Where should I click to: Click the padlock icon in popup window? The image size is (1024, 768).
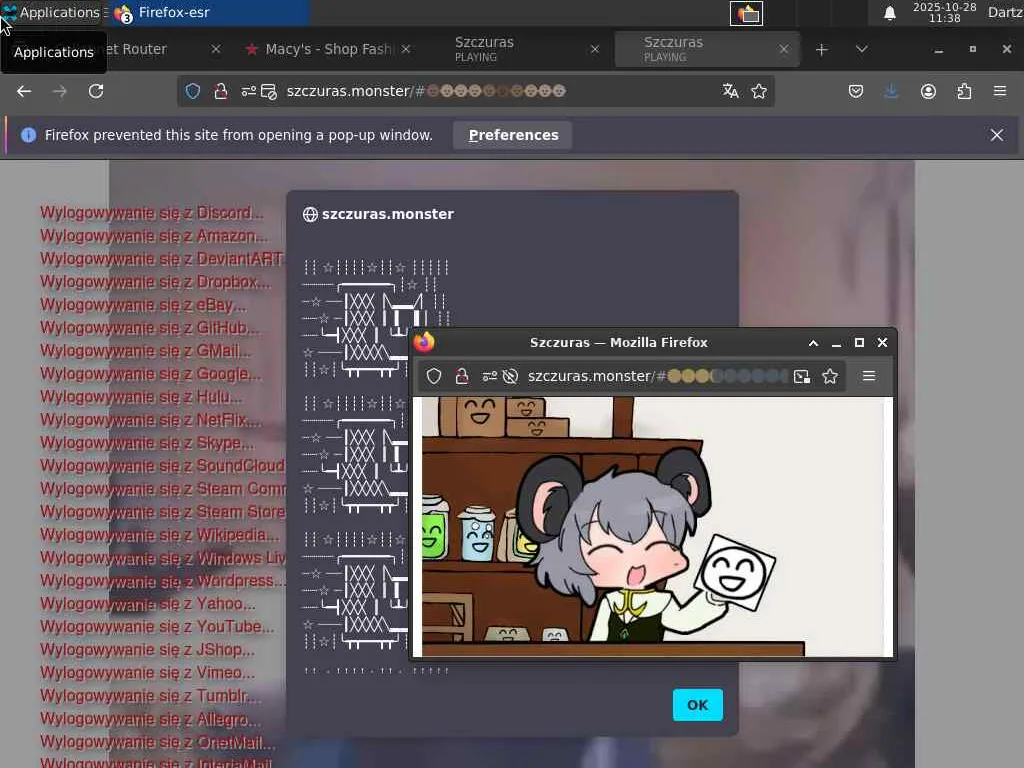(x=462, y=376)
